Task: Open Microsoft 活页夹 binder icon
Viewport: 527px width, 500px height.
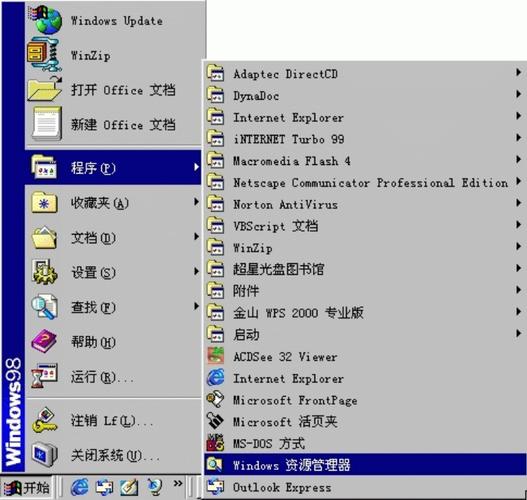Action: pyautogui.click(x=215, y=421)
